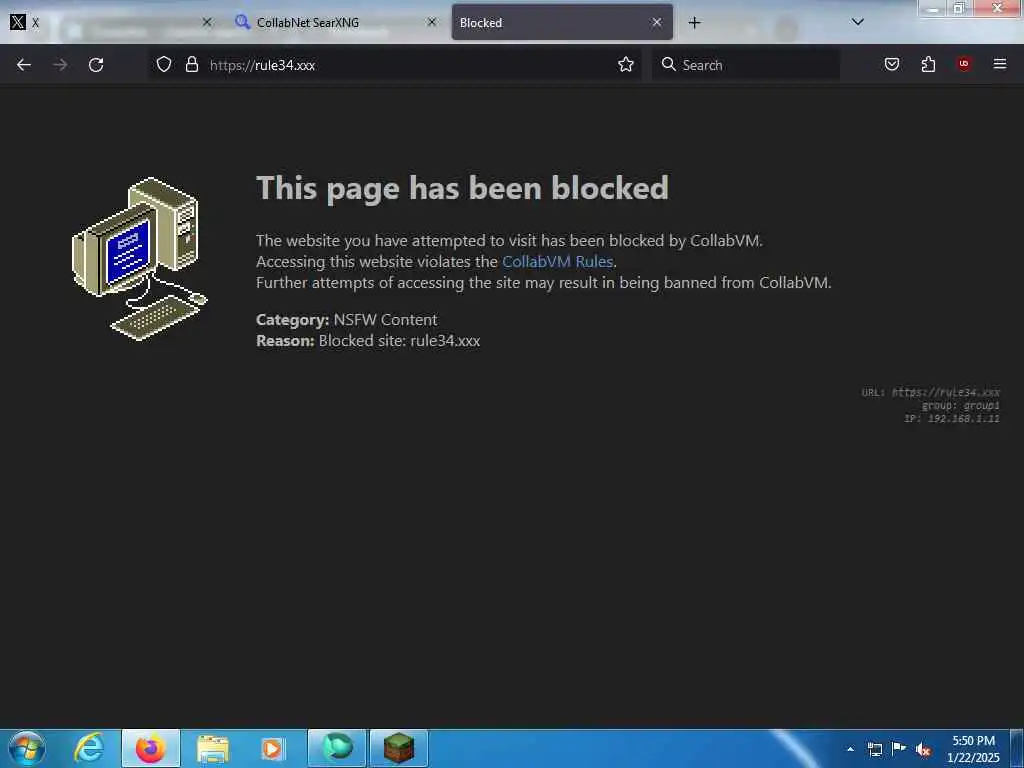The image size is (1024, 768).
Task: Open Windows Explorer folder icon
Action: (212, 748)
